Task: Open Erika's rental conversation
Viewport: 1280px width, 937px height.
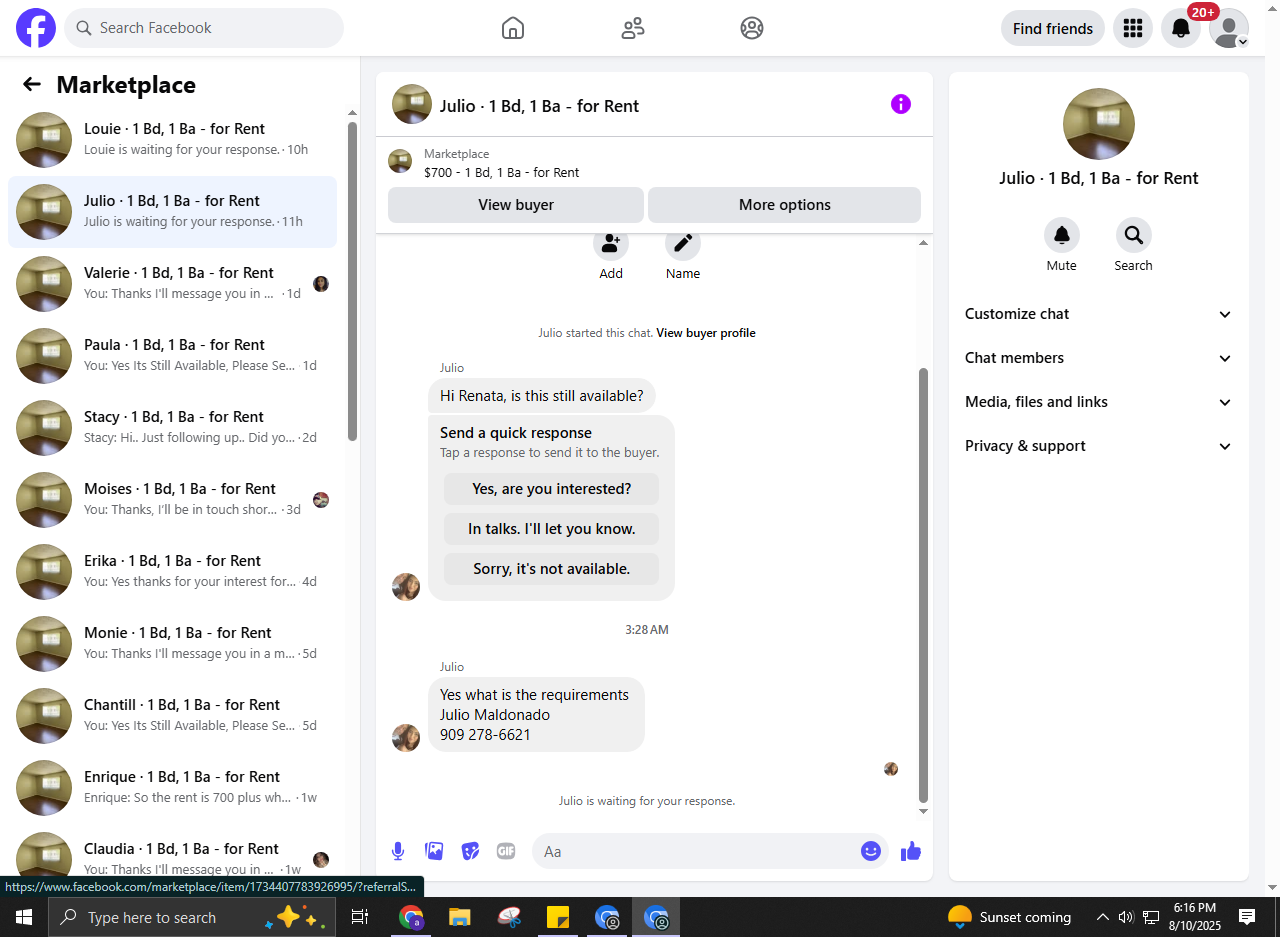Action: click(172, 572)
